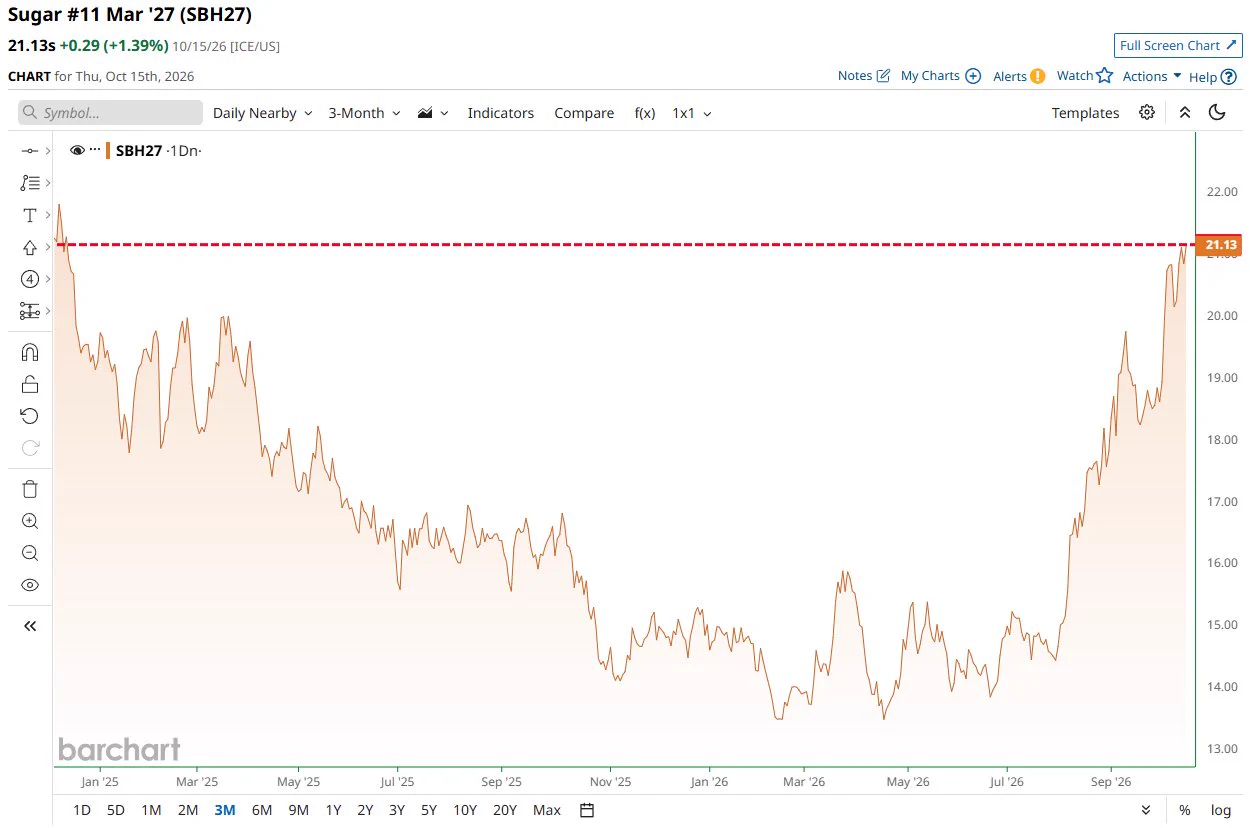Open the date range calendar icon
1250x828 pixels.
pyautogui.click(x=587, y=810)
